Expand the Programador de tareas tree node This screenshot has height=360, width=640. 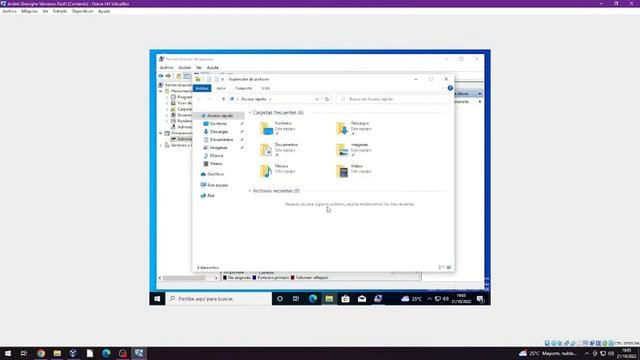pyautogui.click(x=167, y=97)
